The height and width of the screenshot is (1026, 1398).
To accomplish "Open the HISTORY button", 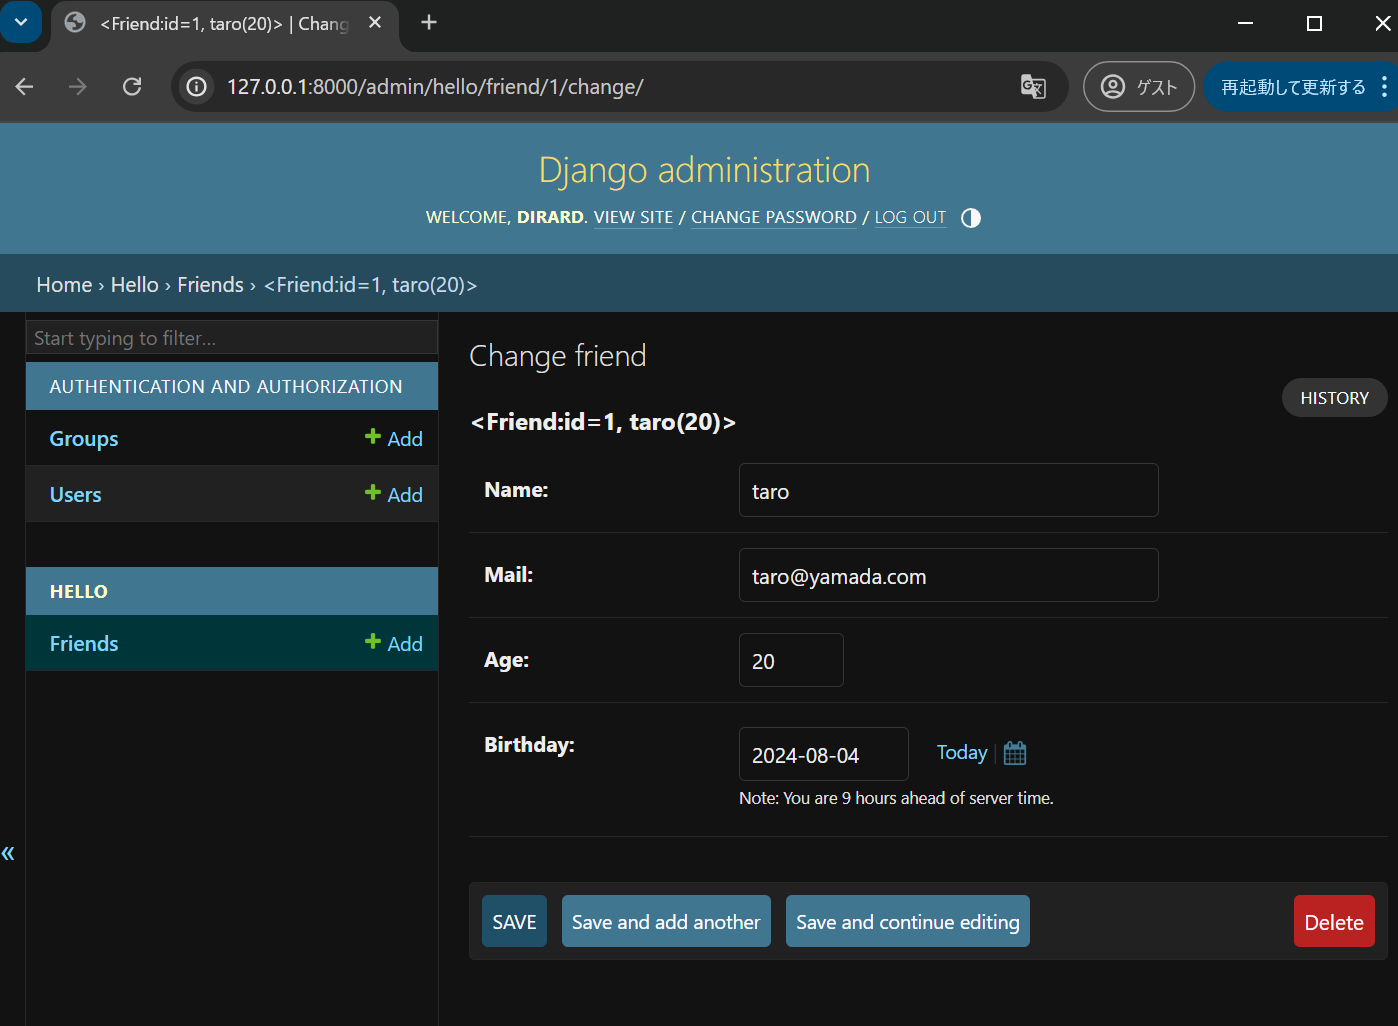I will 1334,398.
